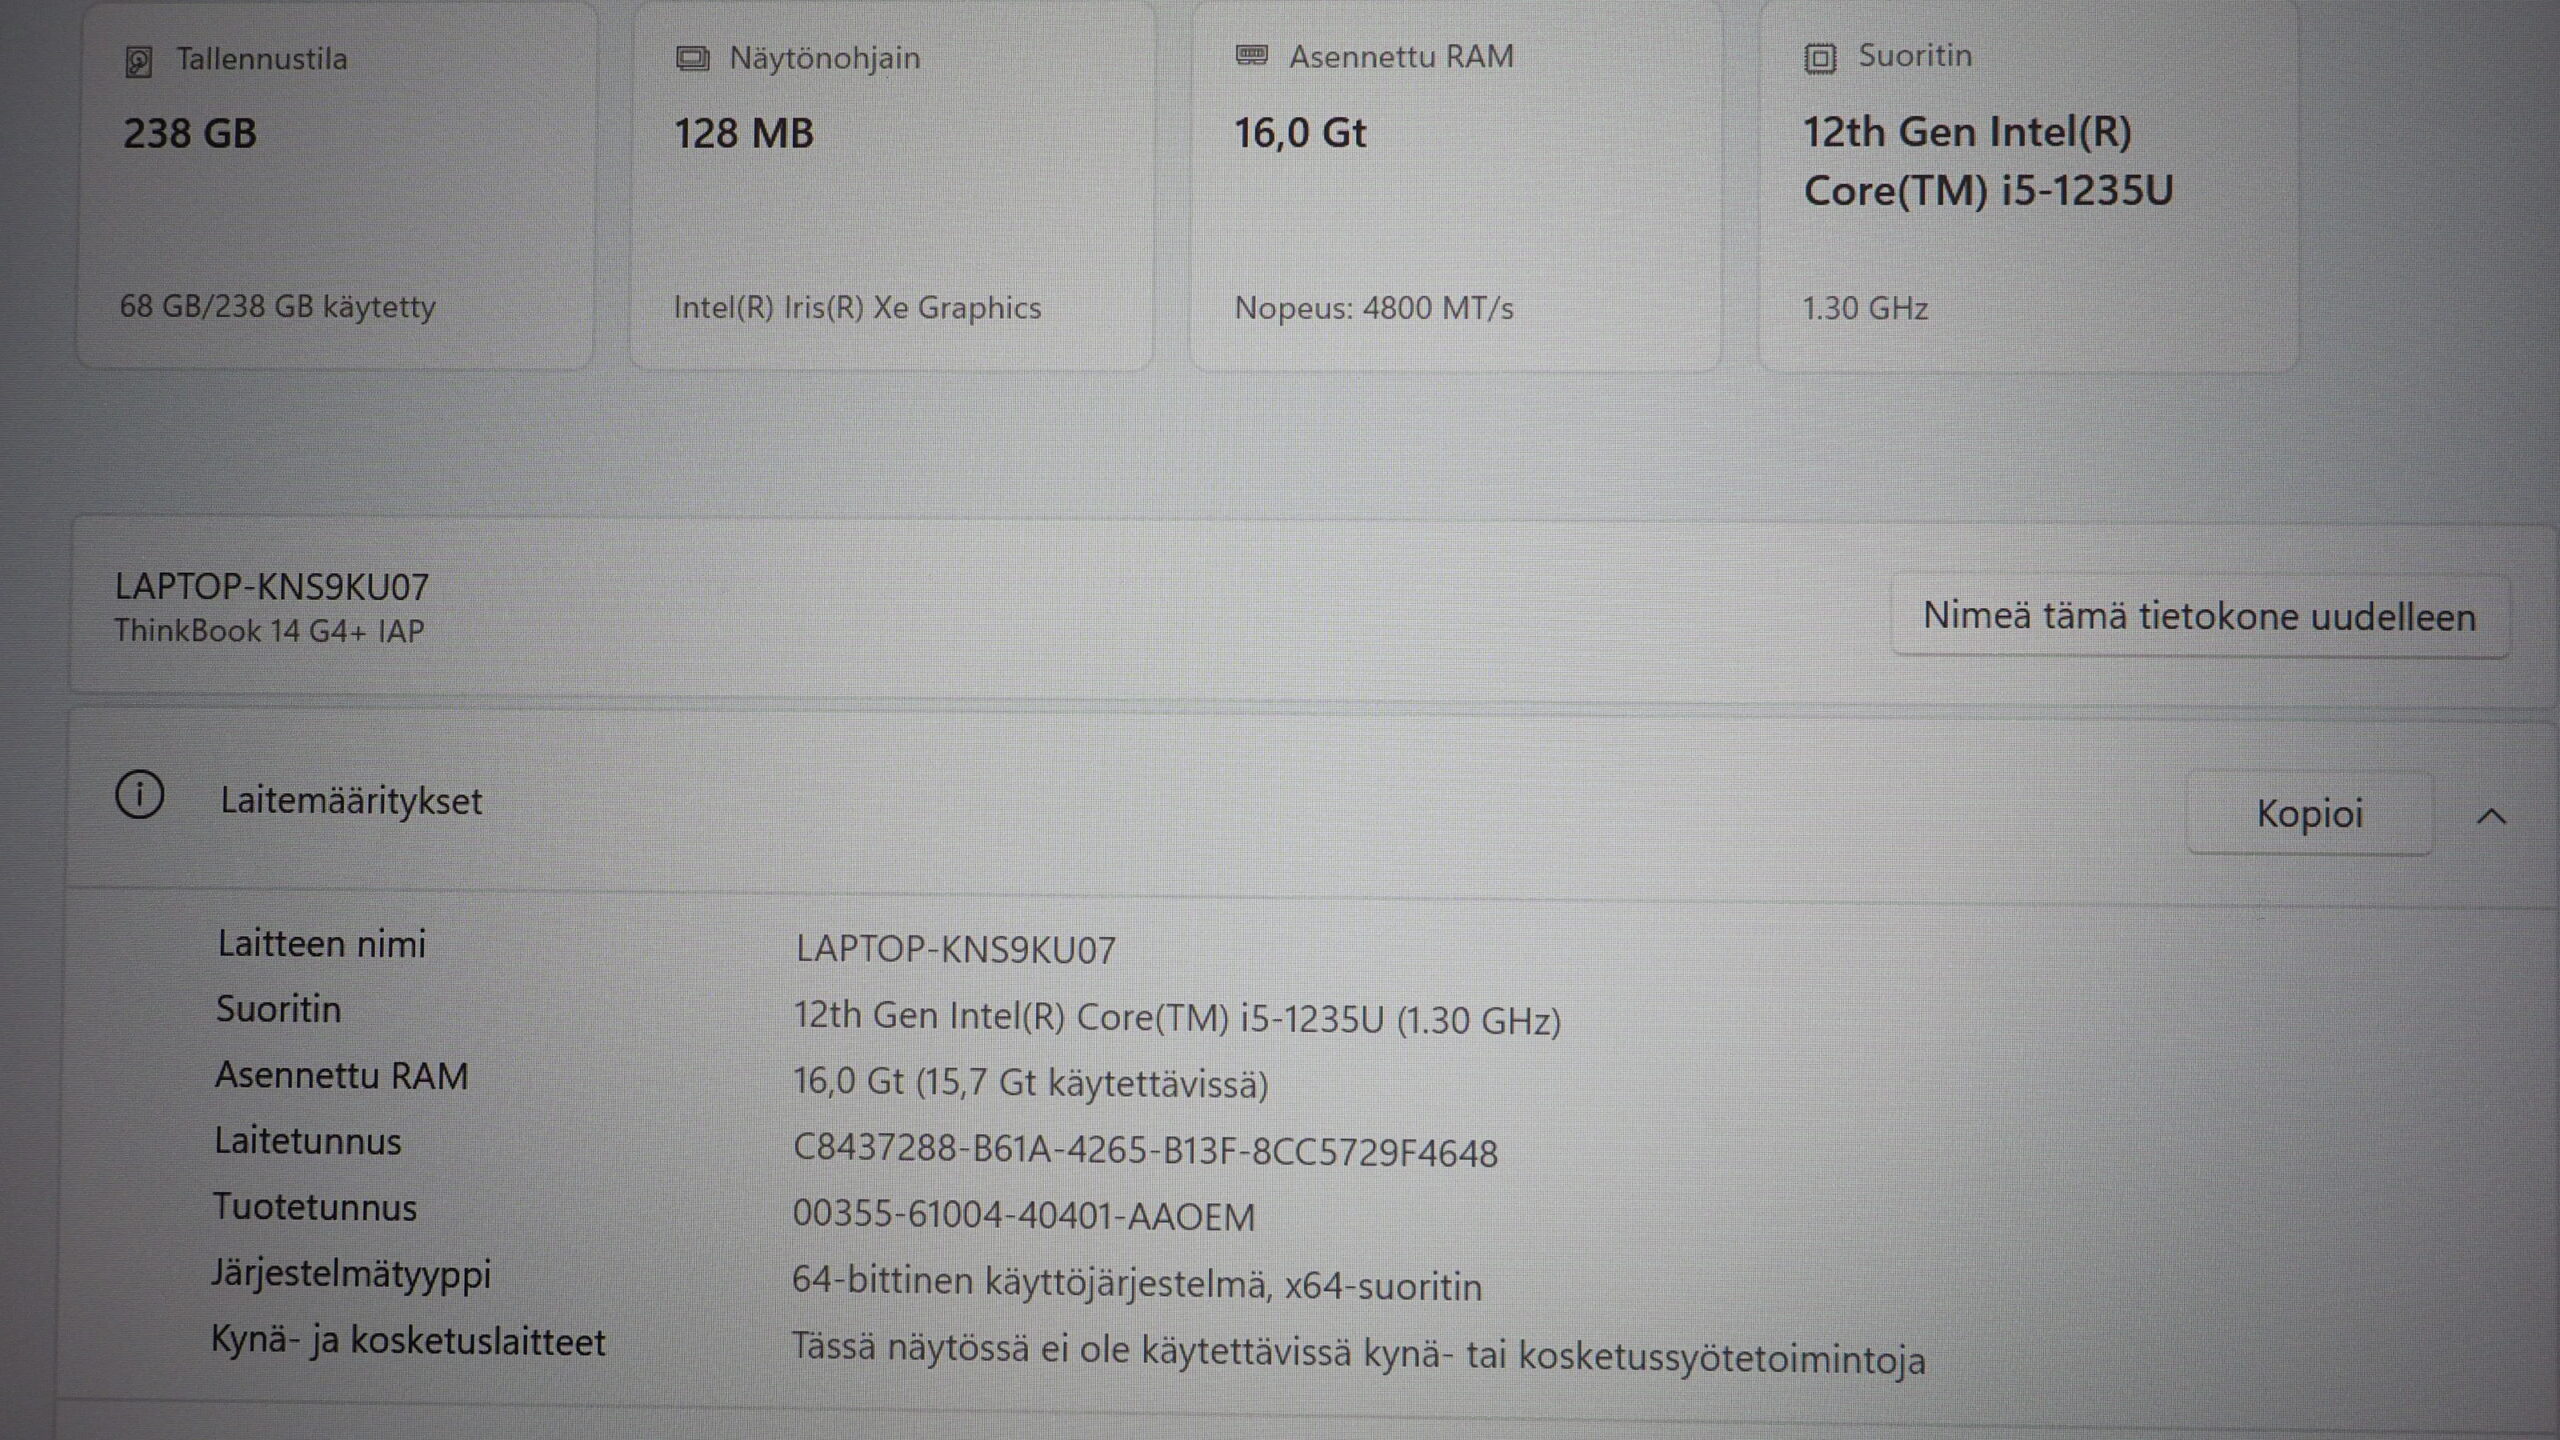Click the ThinkBook 14 G4+ IAP model text
This screenshot has height=1440, width=2560.
tap(269, 631)
